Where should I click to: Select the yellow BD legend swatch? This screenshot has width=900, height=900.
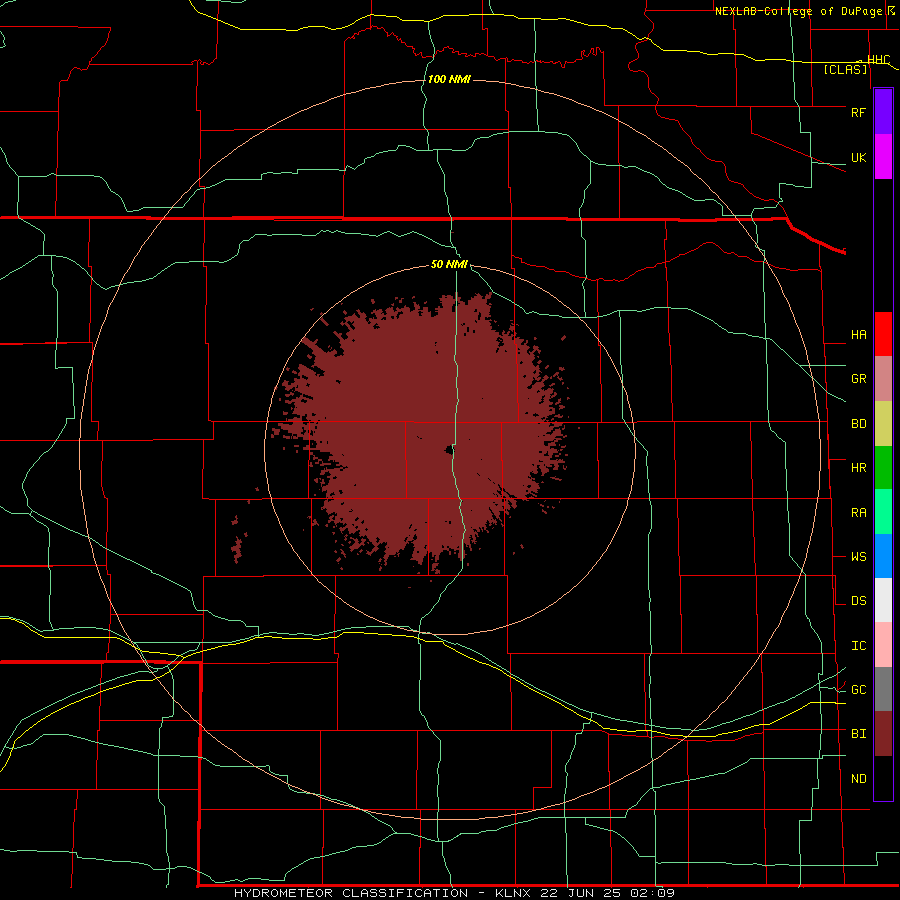(883, 424)
